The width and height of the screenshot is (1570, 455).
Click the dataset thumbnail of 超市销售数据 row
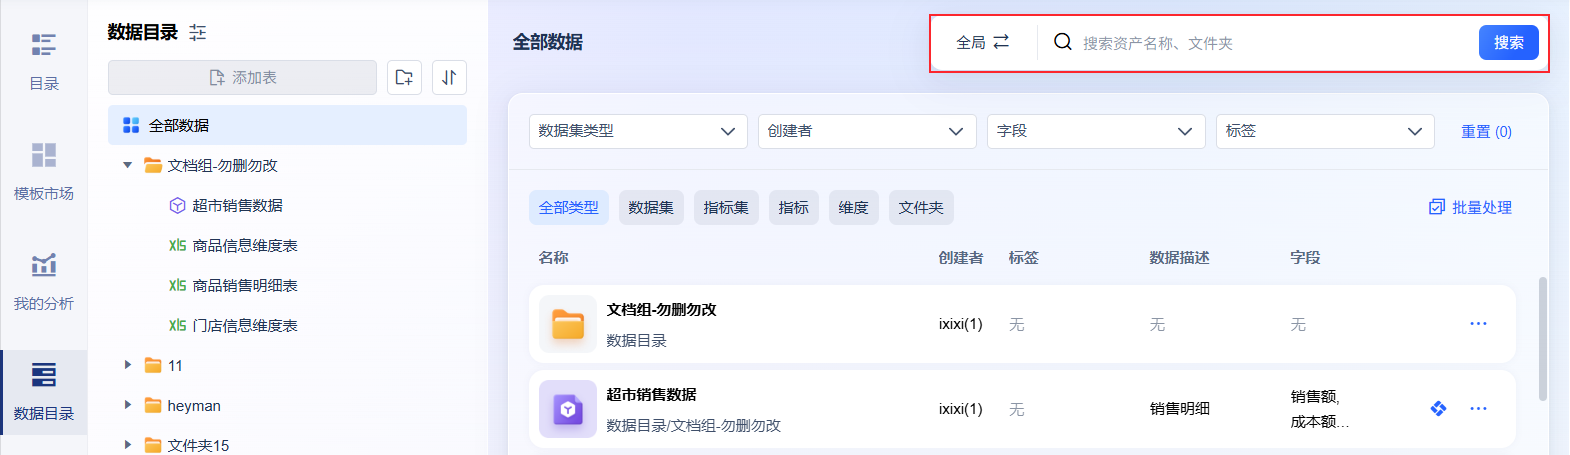pyautogui.click(x=568, y=409)
